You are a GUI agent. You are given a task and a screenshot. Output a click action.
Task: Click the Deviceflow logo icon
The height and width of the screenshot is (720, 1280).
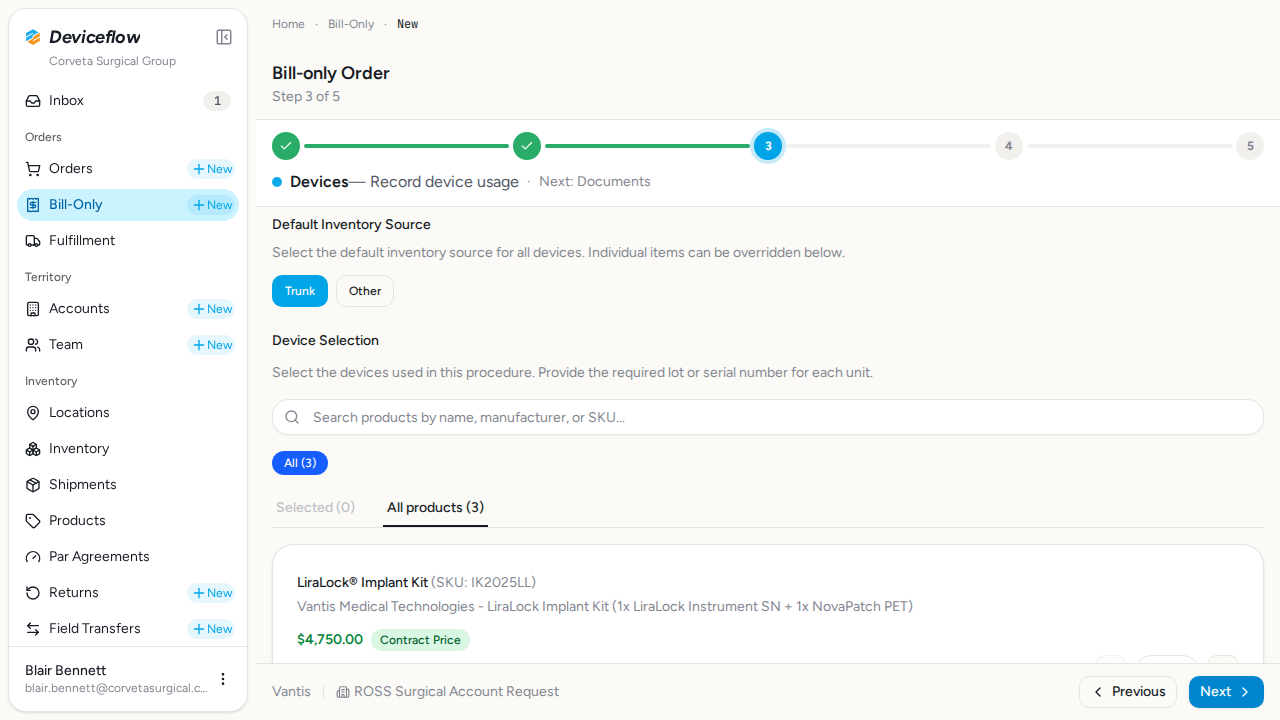pos(33,37)
